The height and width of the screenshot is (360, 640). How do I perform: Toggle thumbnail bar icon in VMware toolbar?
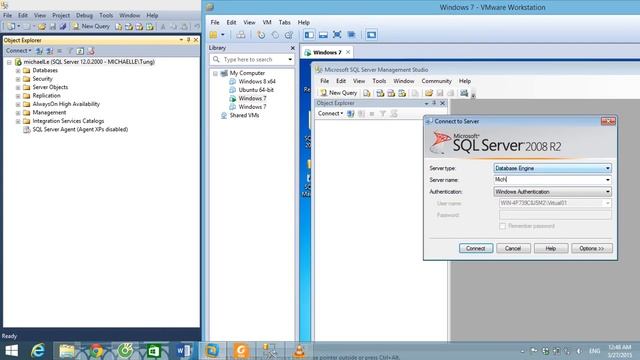point(323,35)
